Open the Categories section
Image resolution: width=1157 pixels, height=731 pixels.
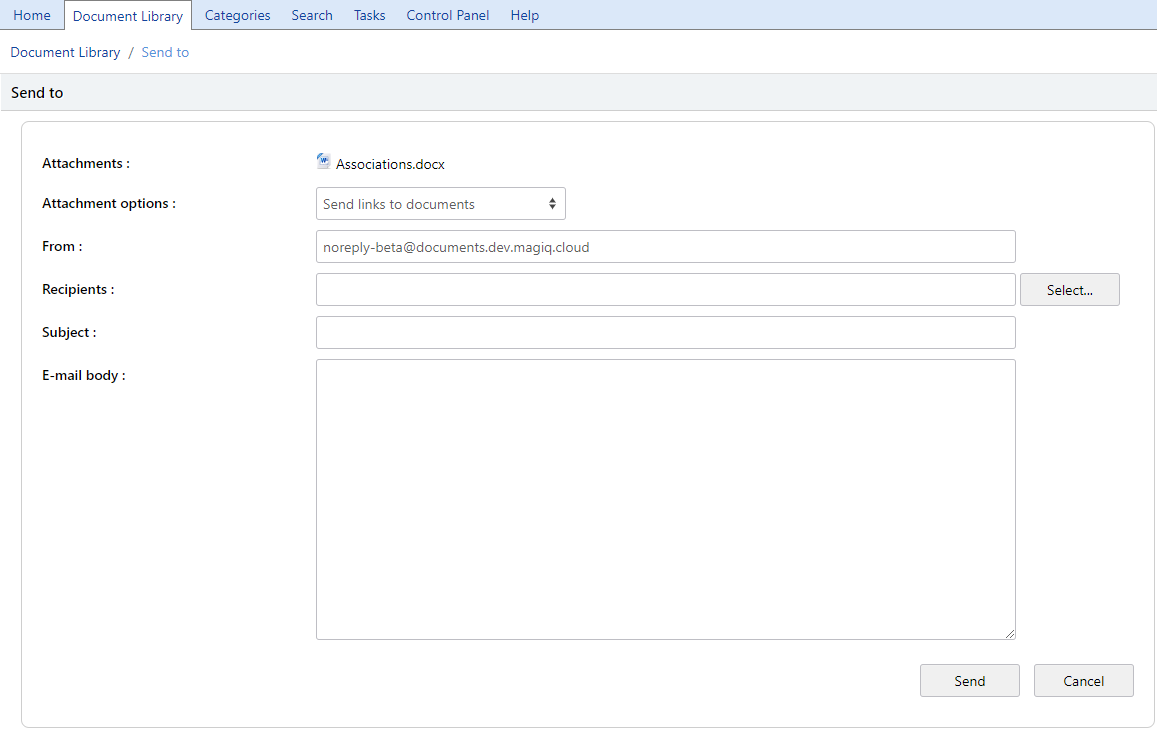pyautogui.click(x=237, y=15)
